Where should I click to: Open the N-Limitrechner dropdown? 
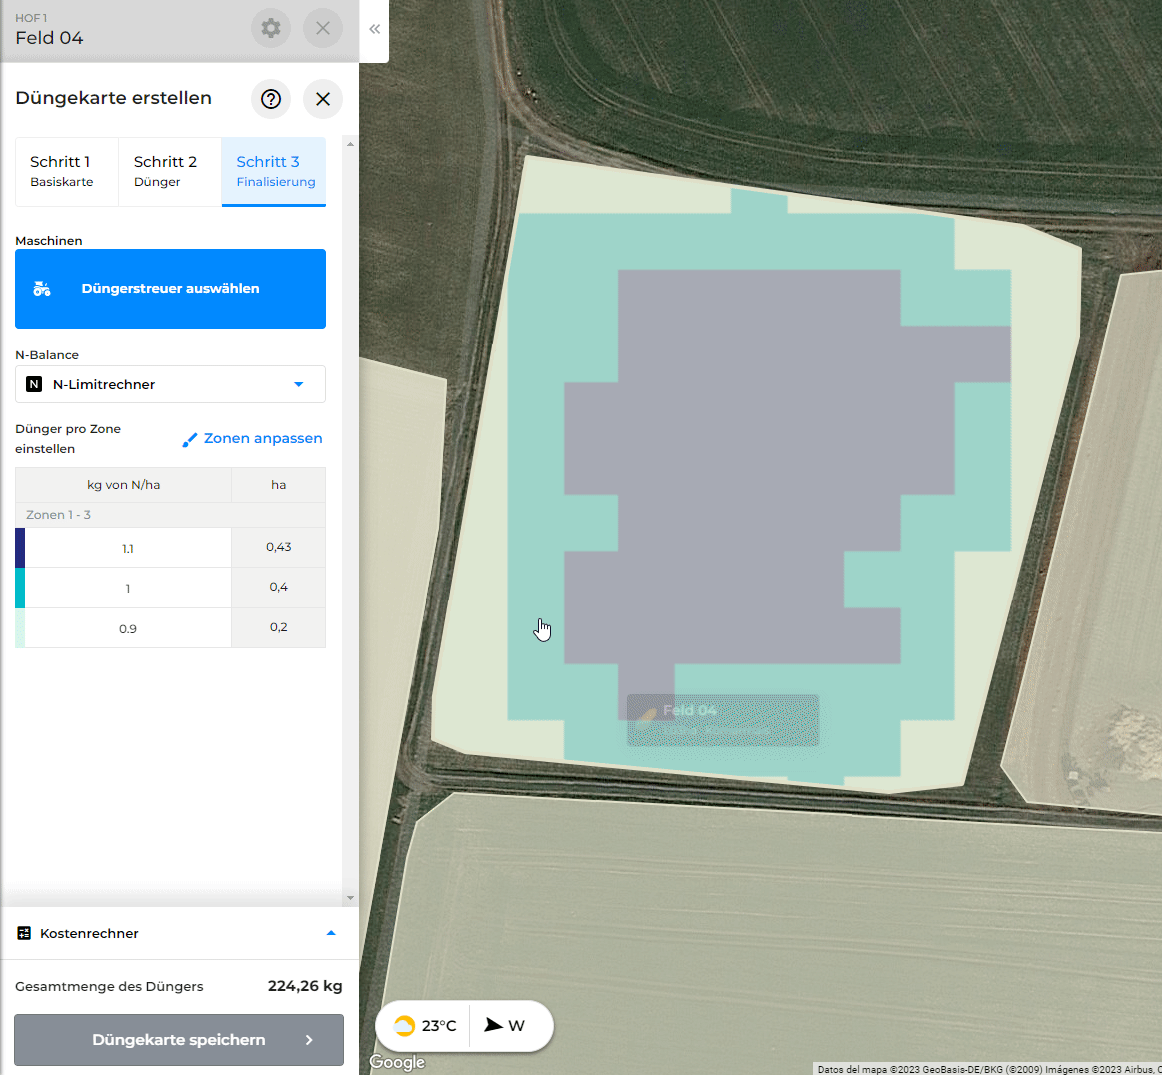tap(170, 384)
